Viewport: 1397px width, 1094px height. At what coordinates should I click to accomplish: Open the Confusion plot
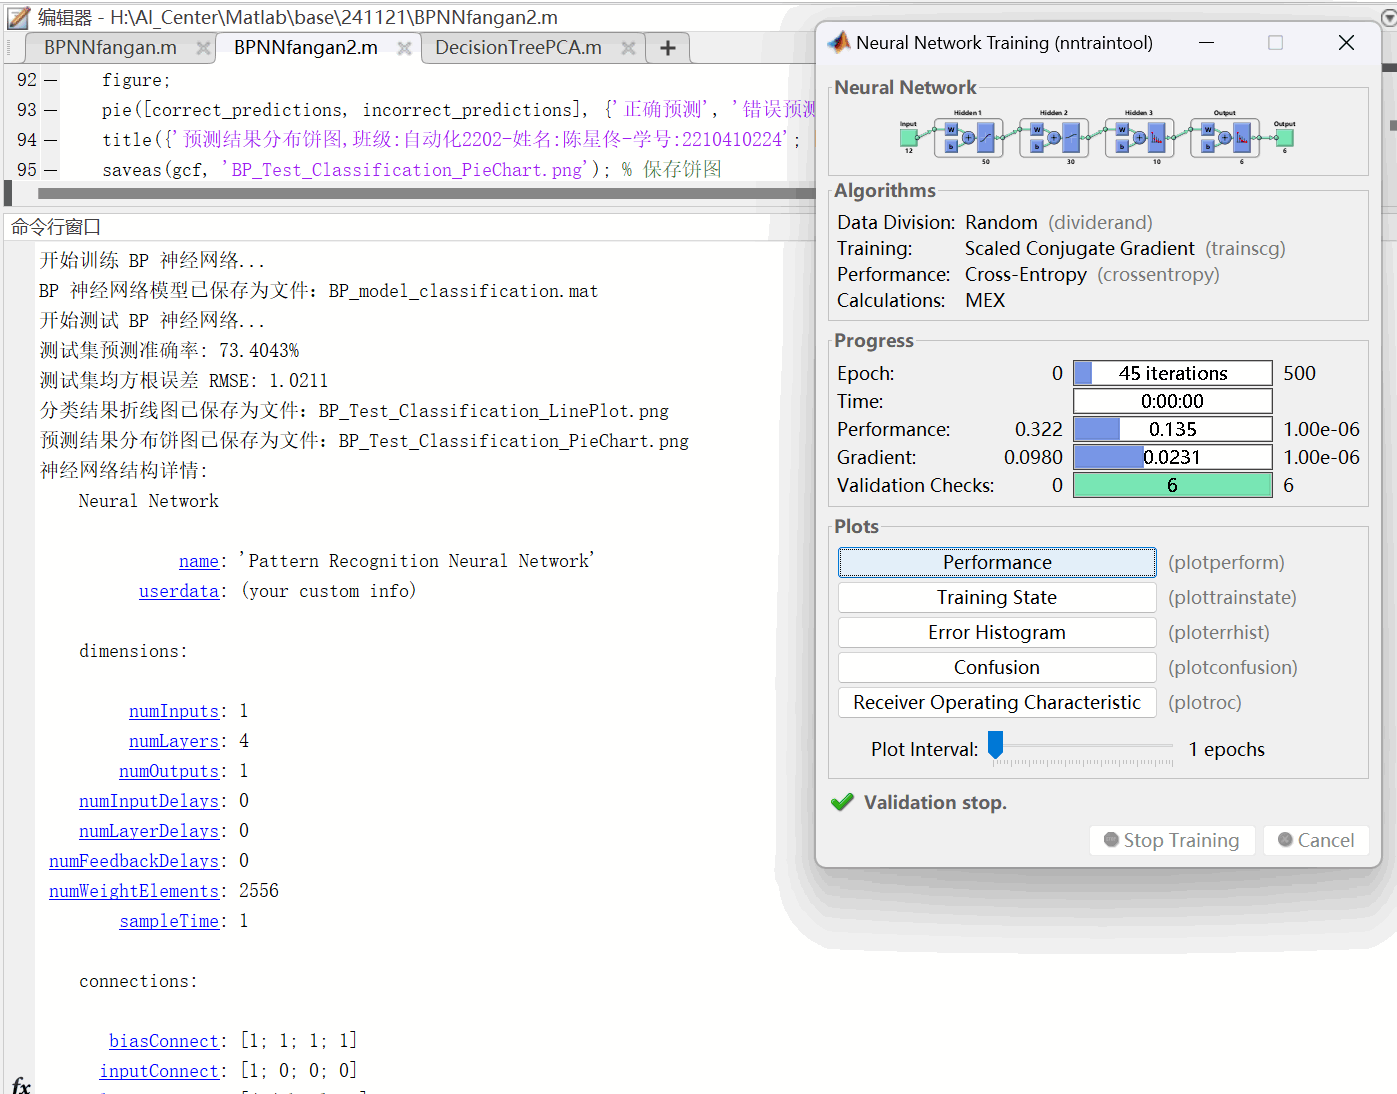pyautogui.click(x=997, y=667)
